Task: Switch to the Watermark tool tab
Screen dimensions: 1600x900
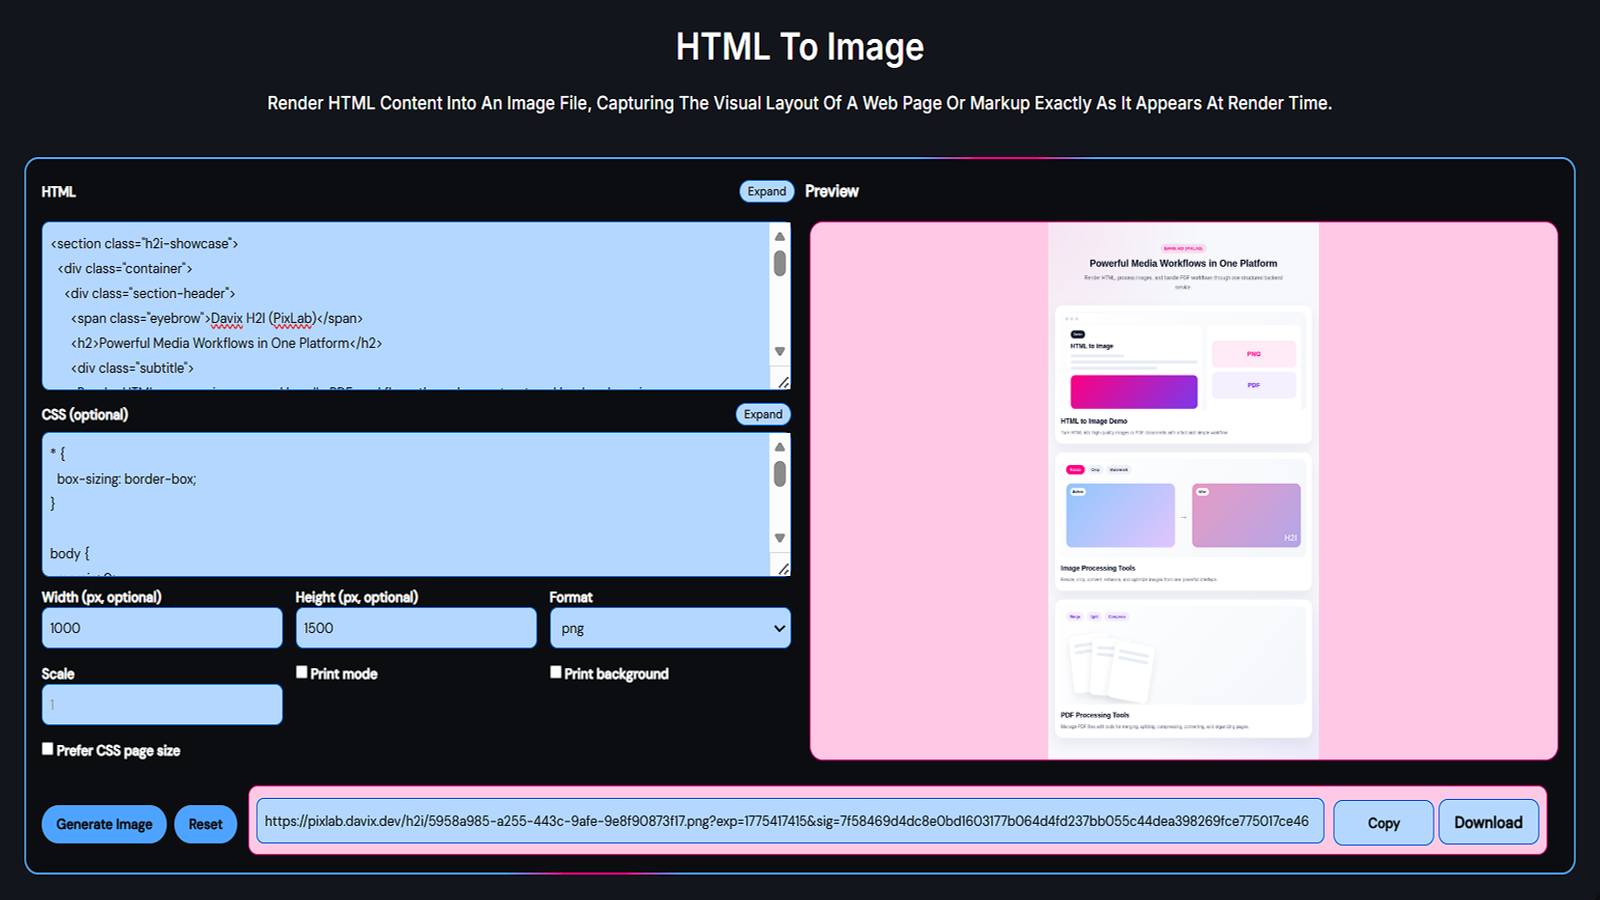Action: [x=1119, y=470]
